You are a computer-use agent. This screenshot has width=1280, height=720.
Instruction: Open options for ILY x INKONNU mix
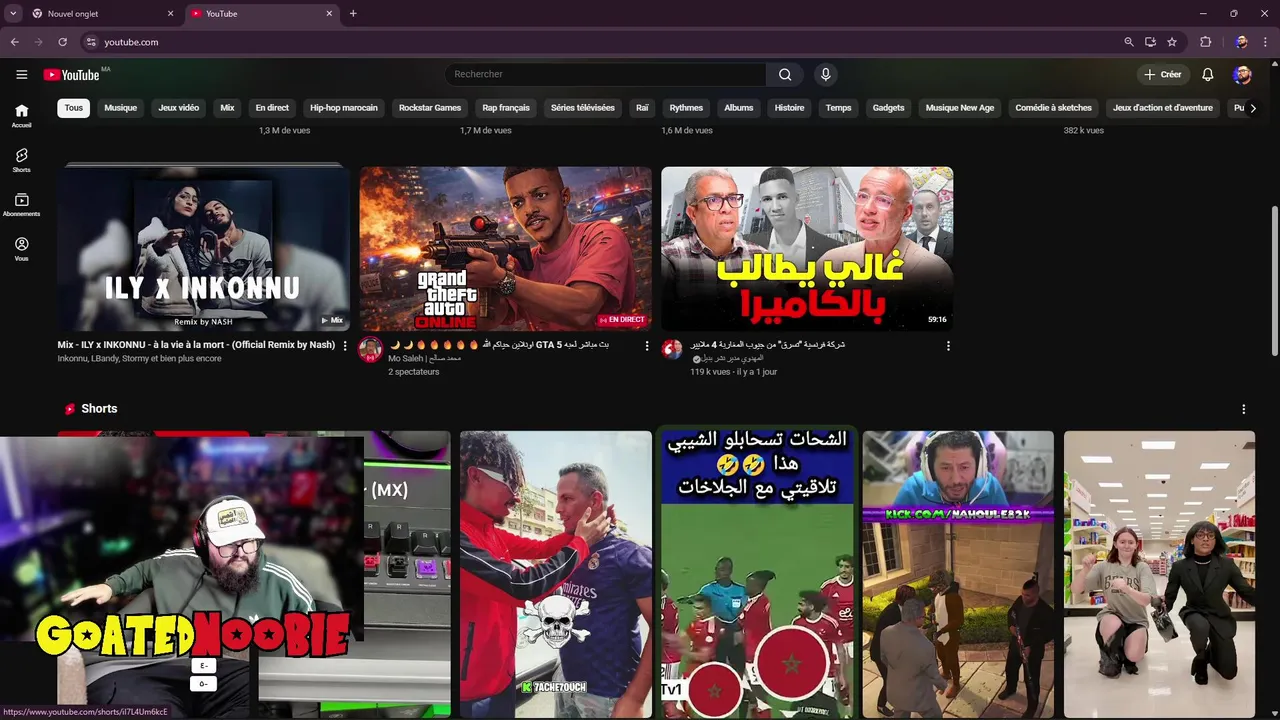(345, 345)
